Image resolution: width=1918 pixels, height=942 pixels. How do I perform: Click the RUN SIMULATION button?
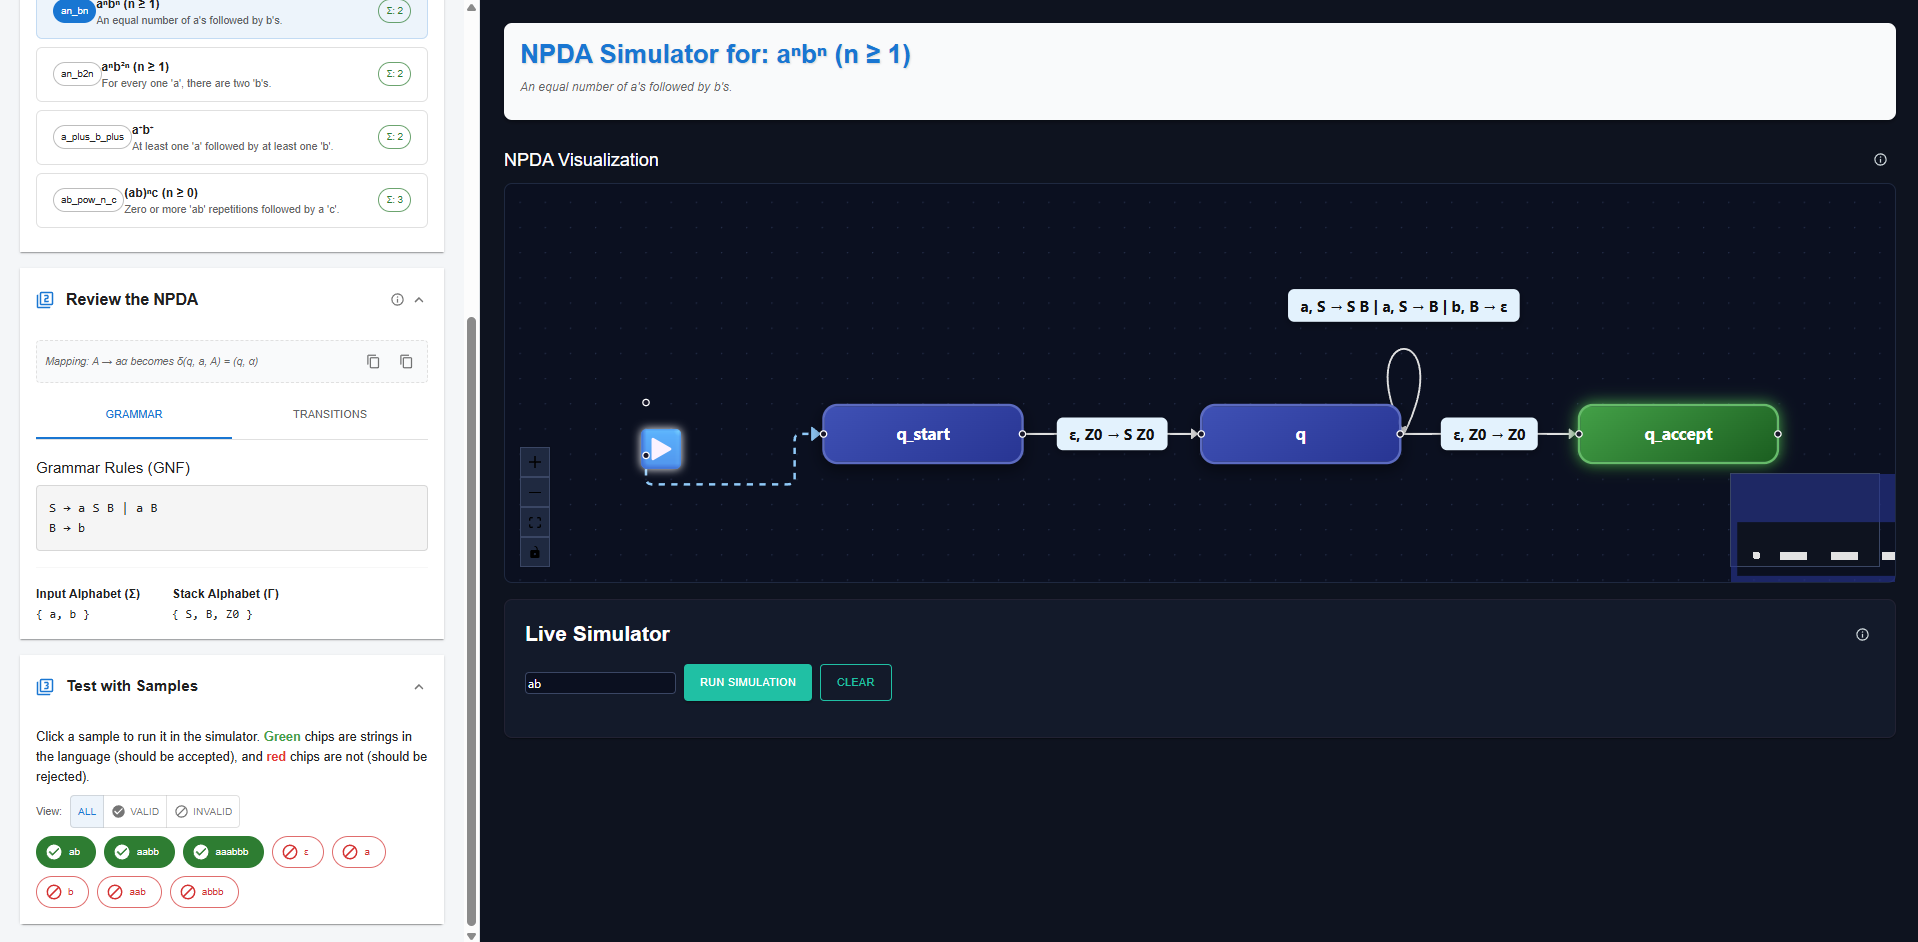click(747, 682)
